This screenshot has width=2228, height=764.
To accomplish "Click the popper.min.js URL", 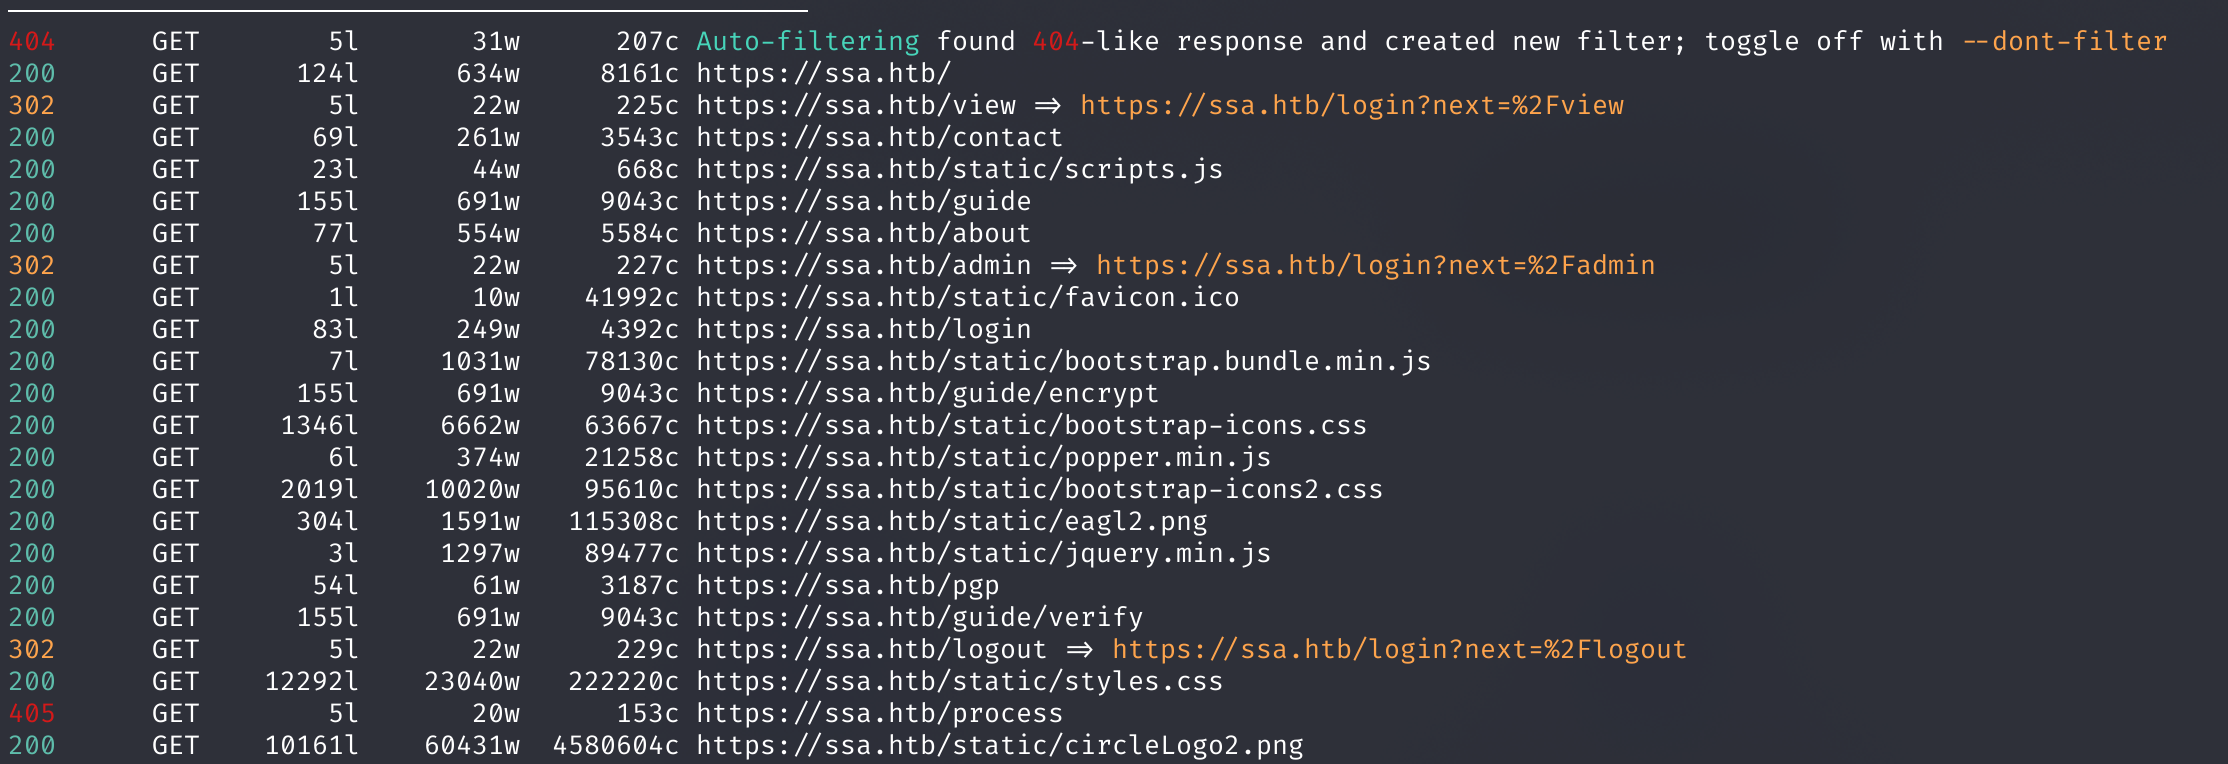I will [984, 458].
